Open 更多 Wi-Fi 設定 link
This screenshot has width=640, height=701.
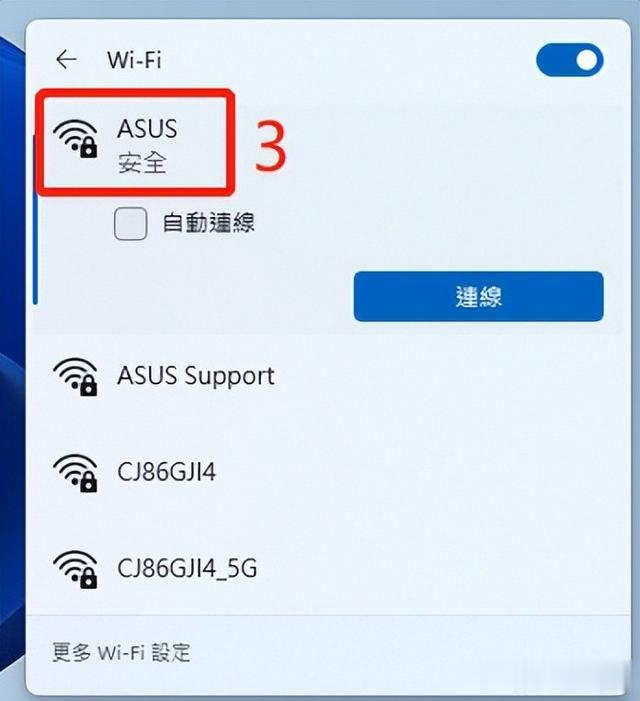(122, 652)
